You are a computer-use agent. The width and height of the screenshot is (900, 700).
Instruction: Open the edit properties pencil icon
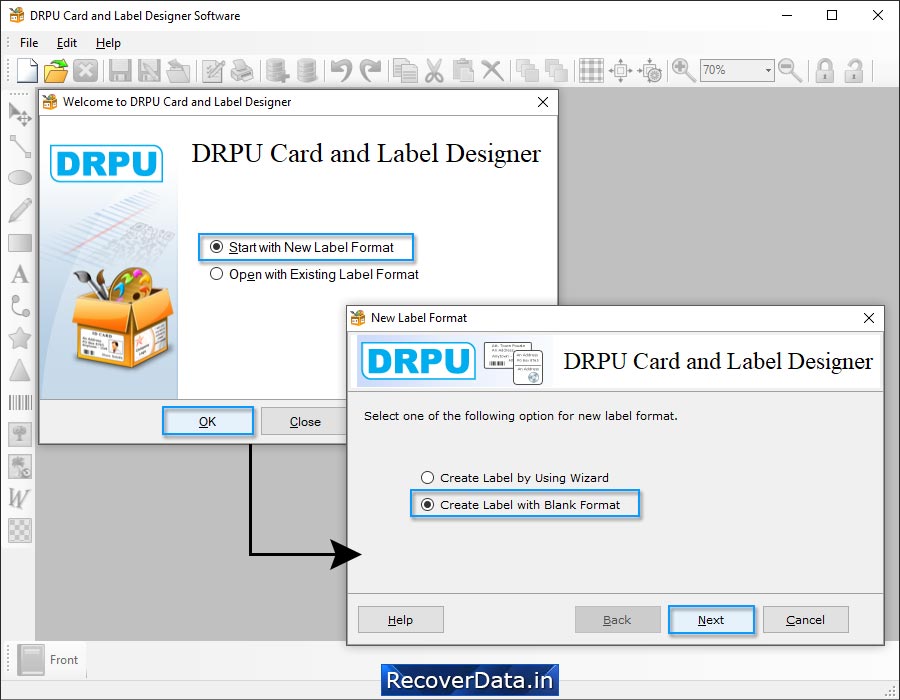coord(214,71)
